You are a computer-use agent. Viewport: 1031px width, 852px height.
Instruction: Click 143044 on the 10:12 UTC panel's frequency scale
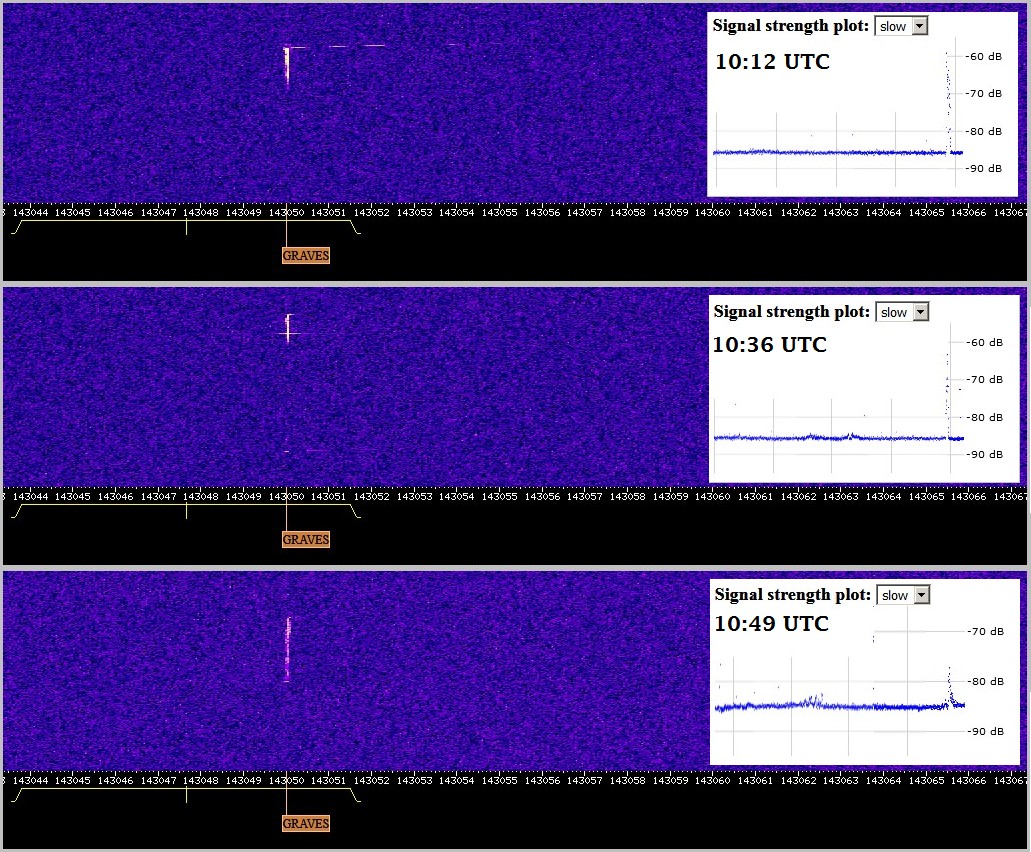coord(30,212)
